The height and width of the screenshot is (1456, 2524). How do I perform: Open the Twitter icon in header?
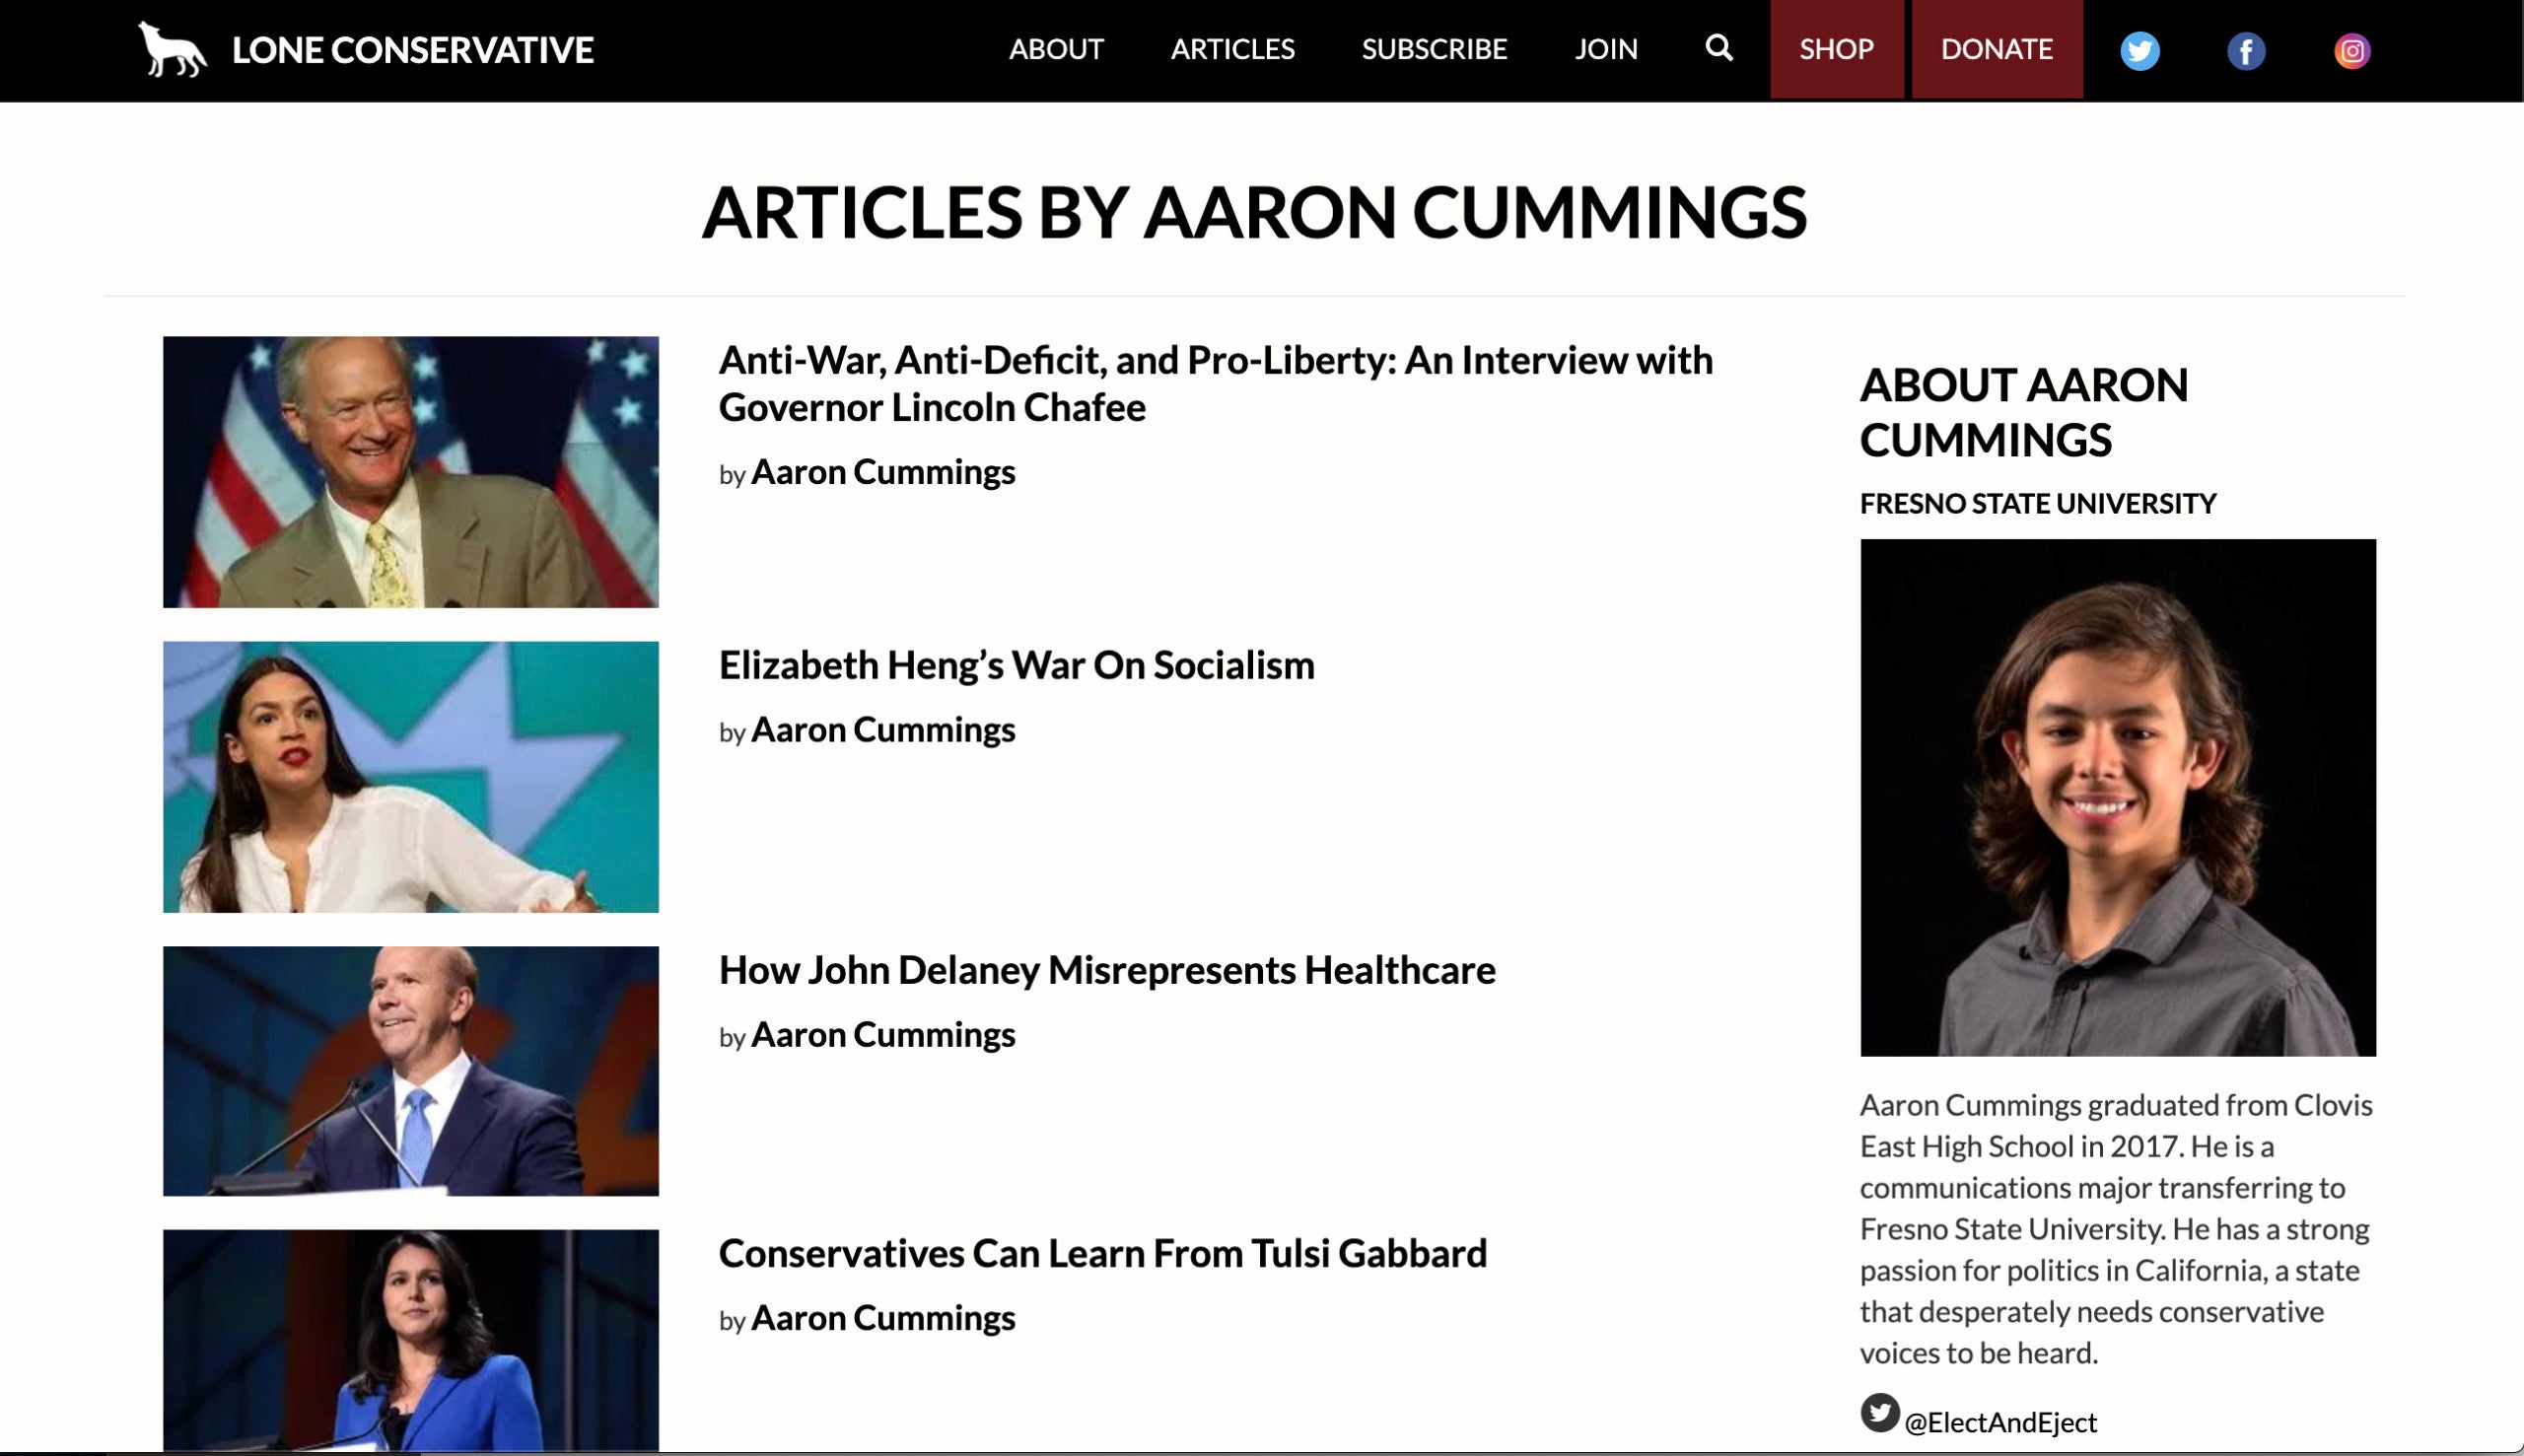[x=2139, y=51]
